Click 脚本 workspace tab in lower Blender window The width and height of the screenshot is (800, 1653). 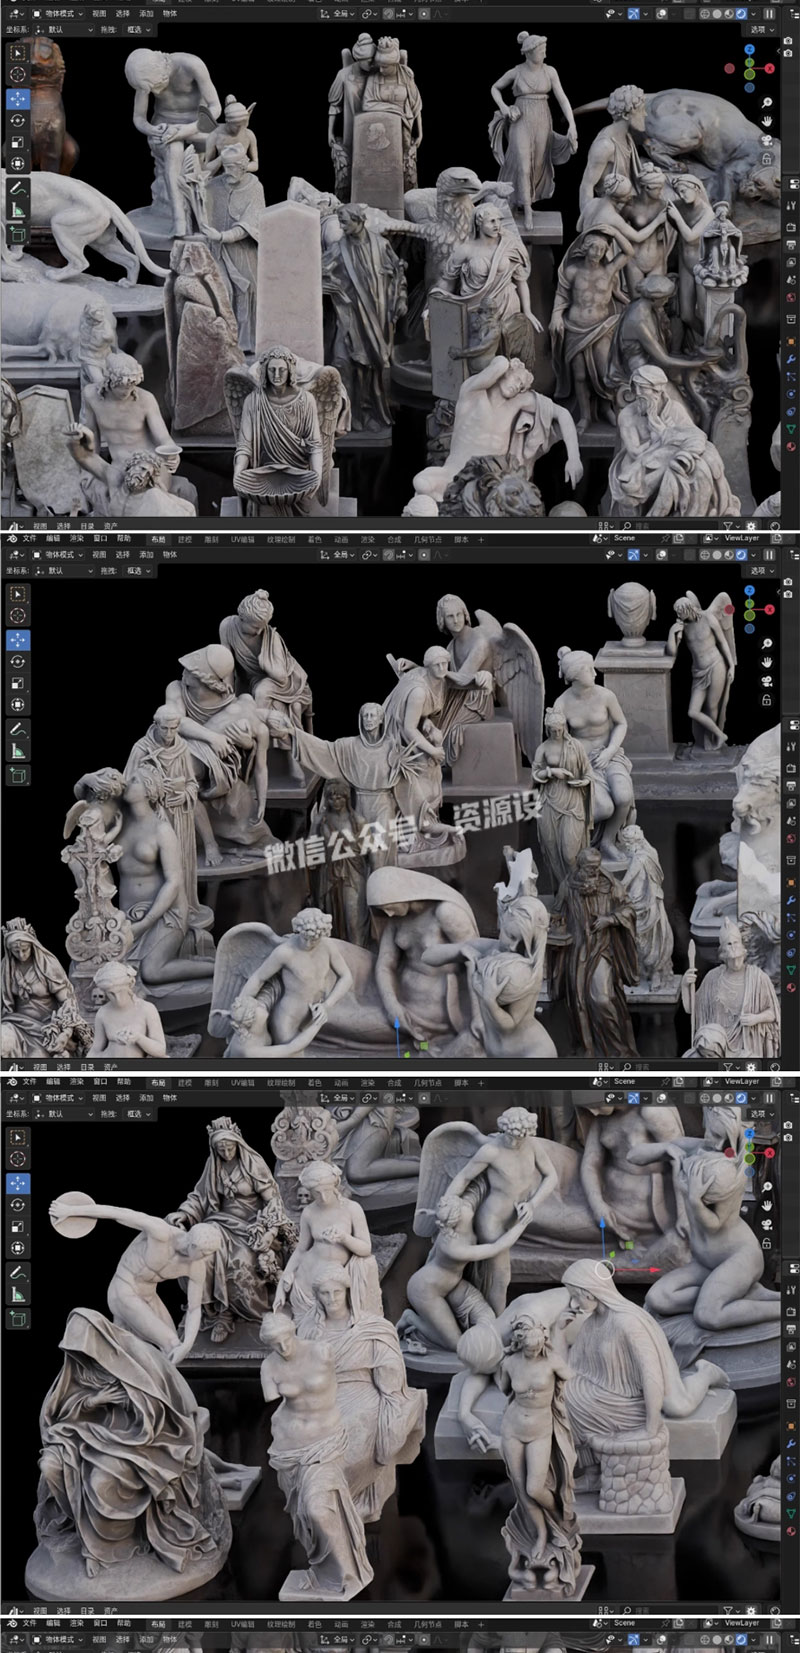pos(461,1081)
